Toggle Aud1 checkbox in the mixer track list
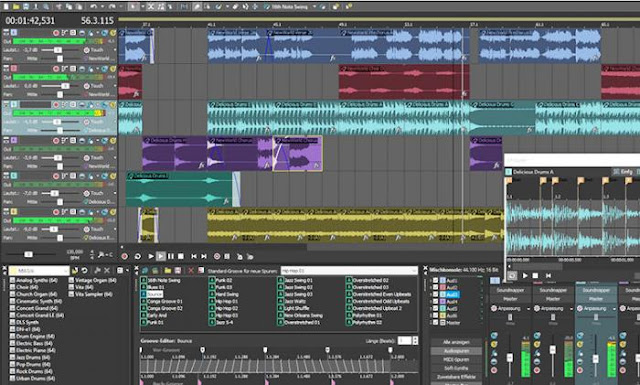Screen dimensions: 640x385 click(436, 280)
